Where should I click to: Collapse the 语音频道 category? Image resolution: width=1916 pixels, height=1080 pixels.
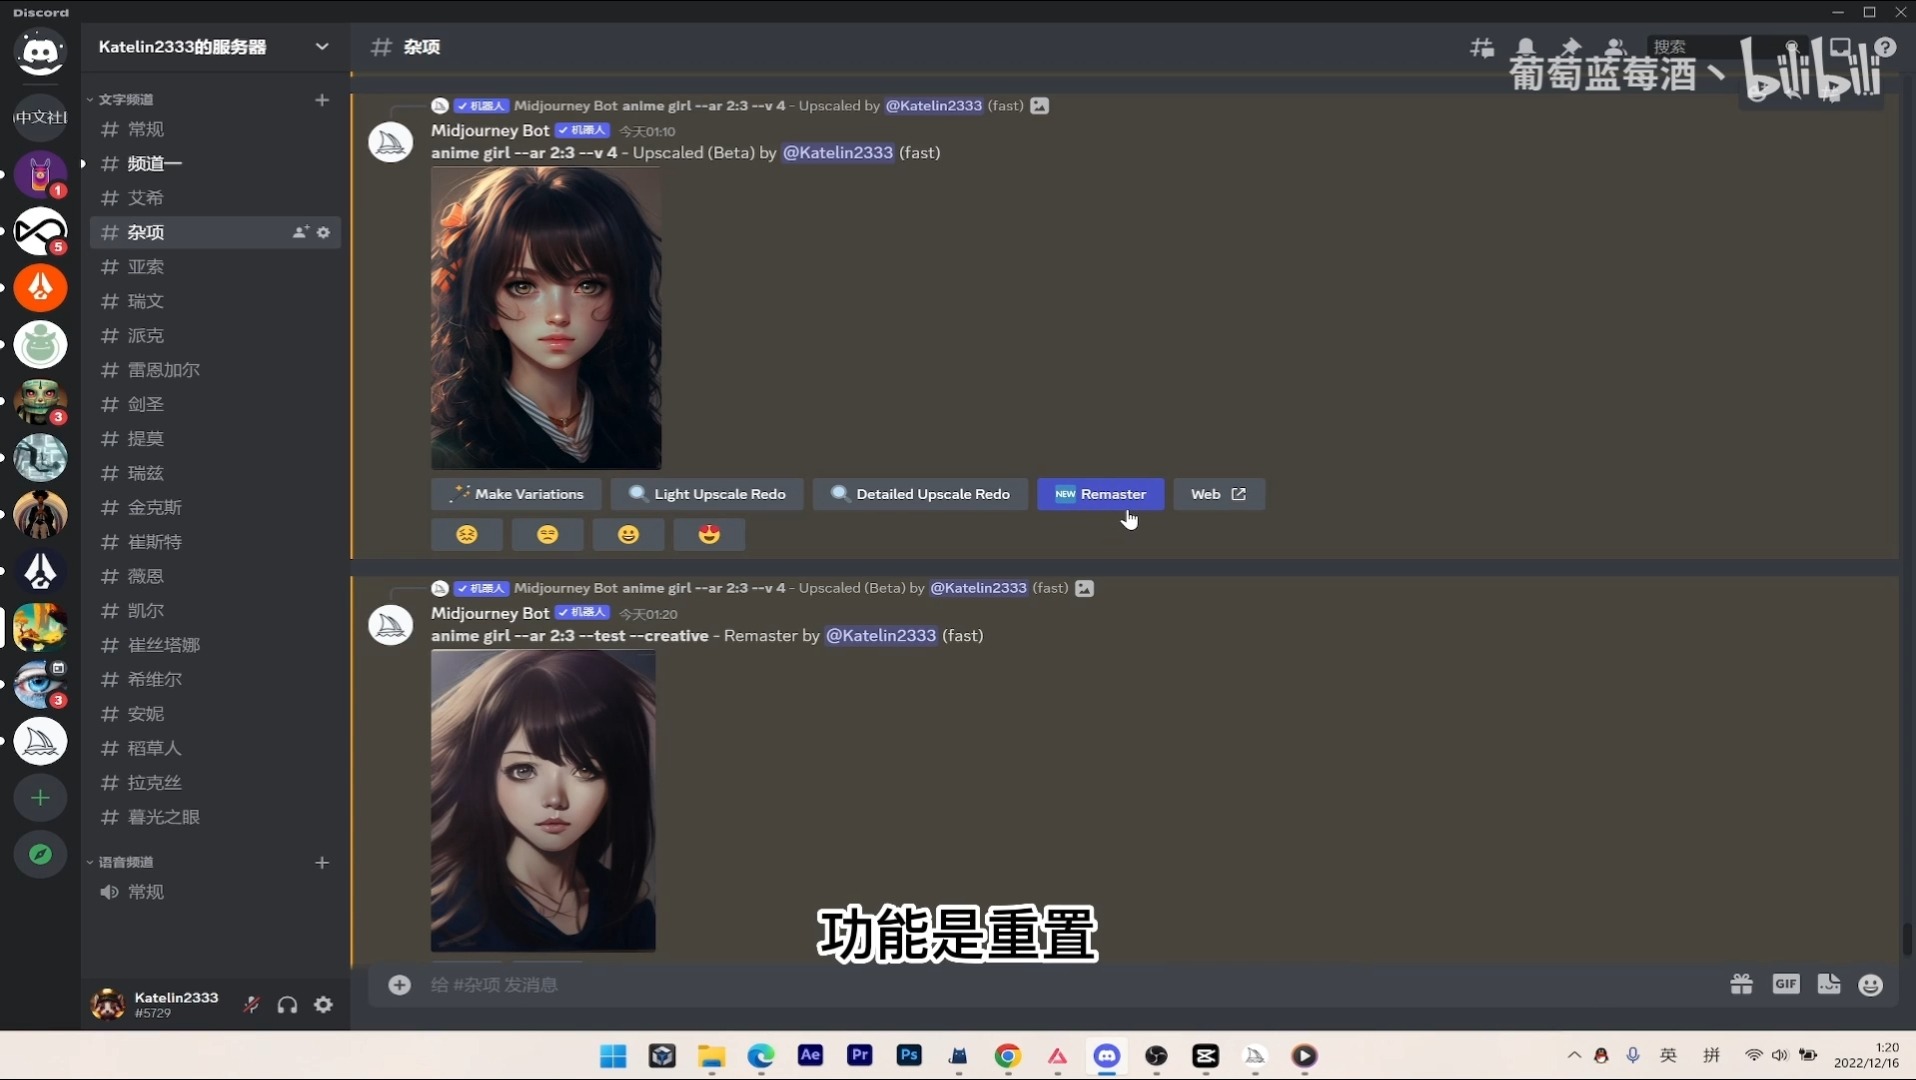pyautogui.click(x=125, y=862)
